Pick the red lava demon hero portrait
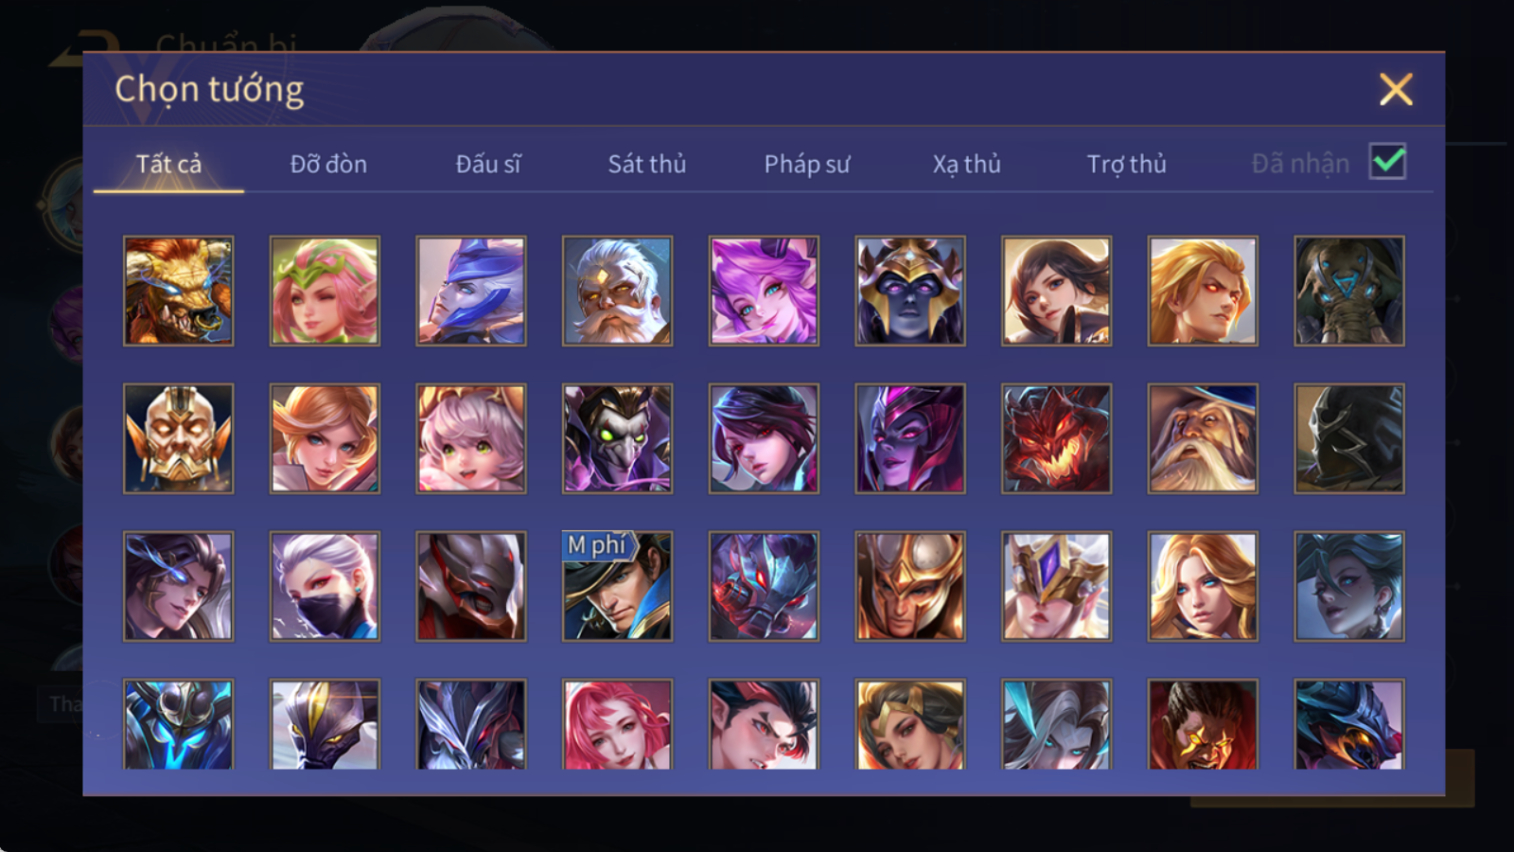 (1056, 438)
